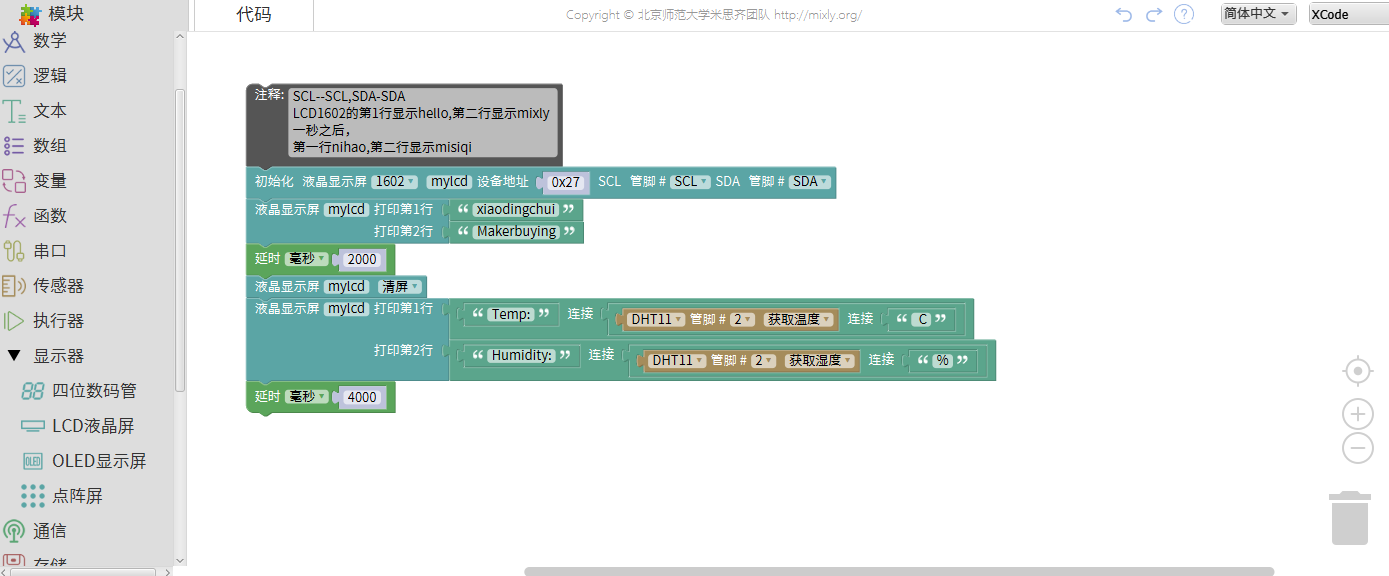
Task: Edit the Temp: text field
Action: pos(511,315)
